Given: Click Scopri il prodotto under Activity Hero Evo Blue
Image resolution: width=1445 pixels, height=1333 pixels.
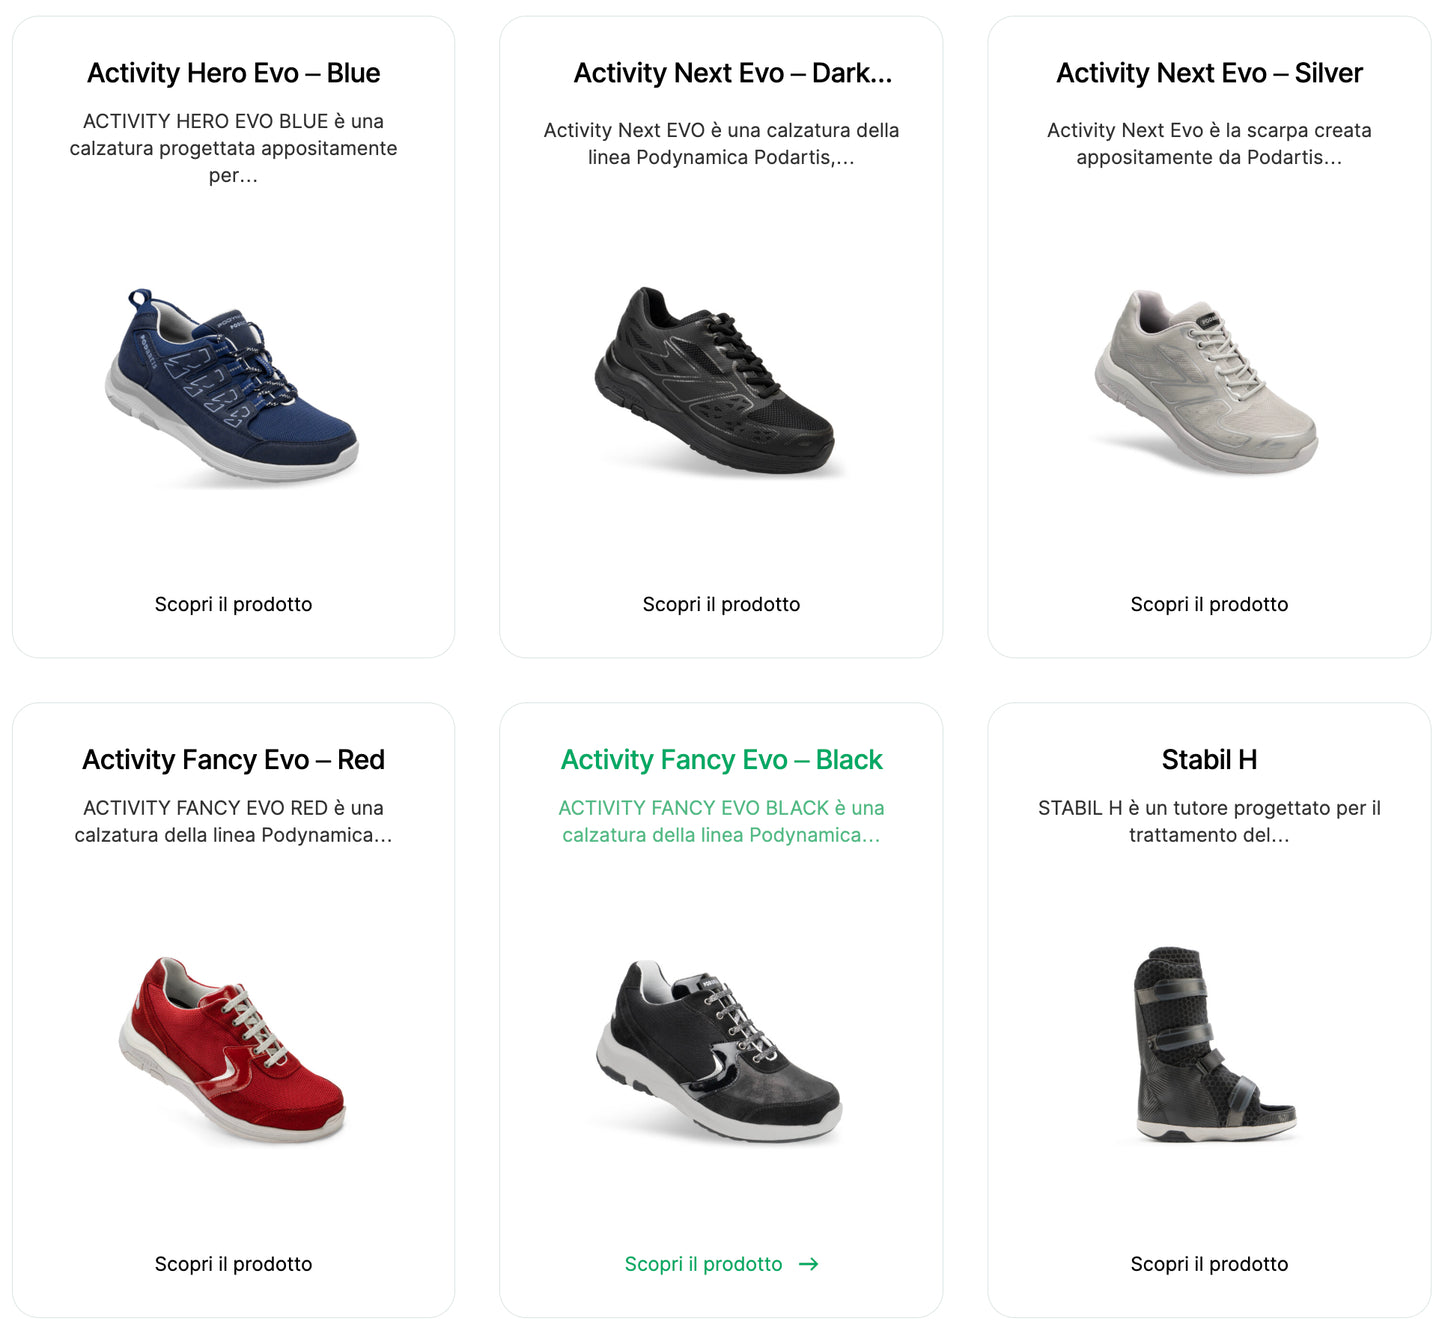Looking at the screenshot, I should [x=232, y=604].
